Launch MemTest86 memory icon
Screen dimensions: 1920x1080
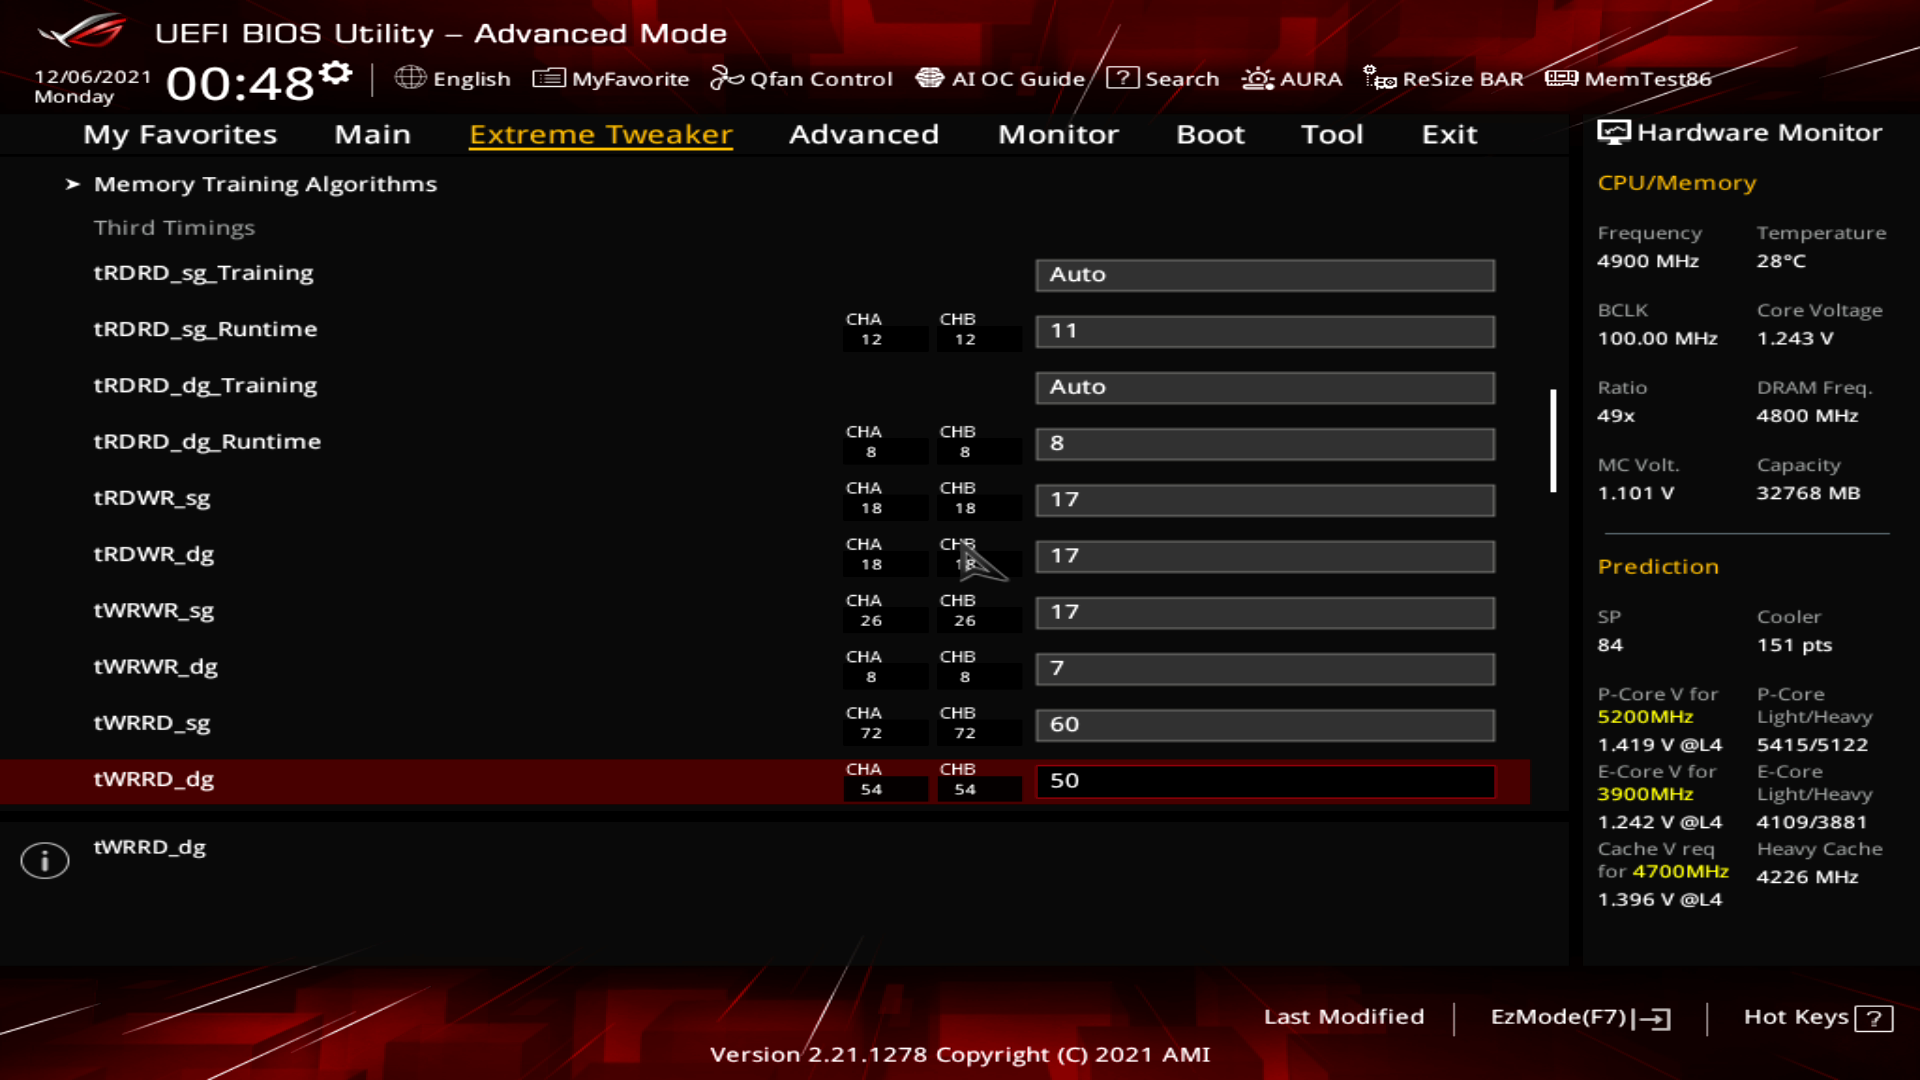[x=1561, y=78]
